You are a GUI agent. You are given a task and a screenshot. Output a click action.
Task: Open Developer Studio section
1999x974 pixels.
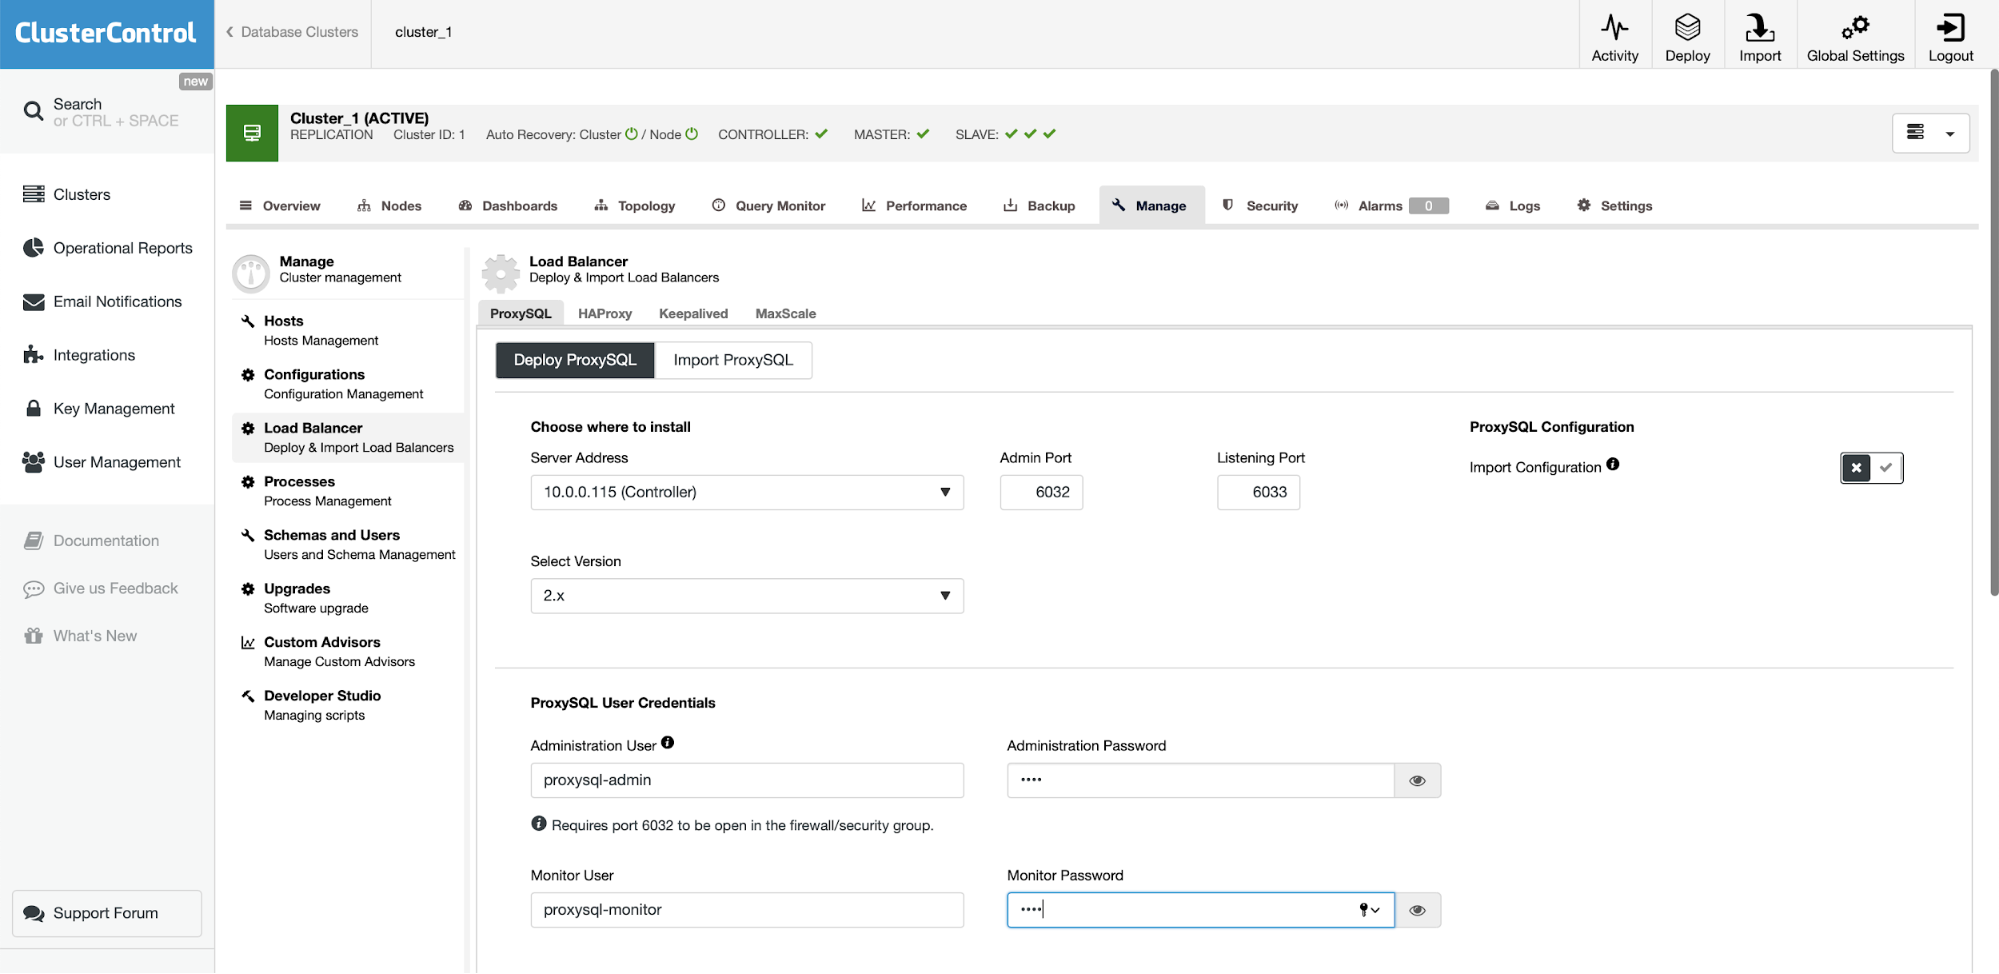[x=348, y=705]
